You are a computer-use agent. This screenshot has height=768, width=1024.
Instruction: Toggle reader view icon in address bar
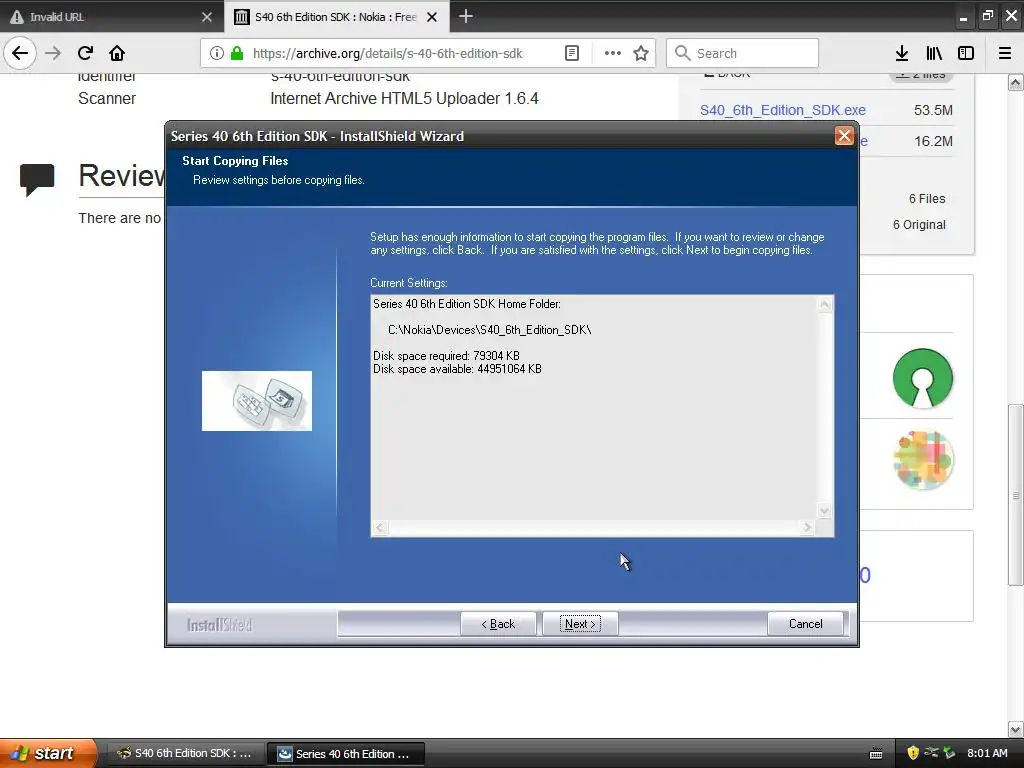coord(571,53)
